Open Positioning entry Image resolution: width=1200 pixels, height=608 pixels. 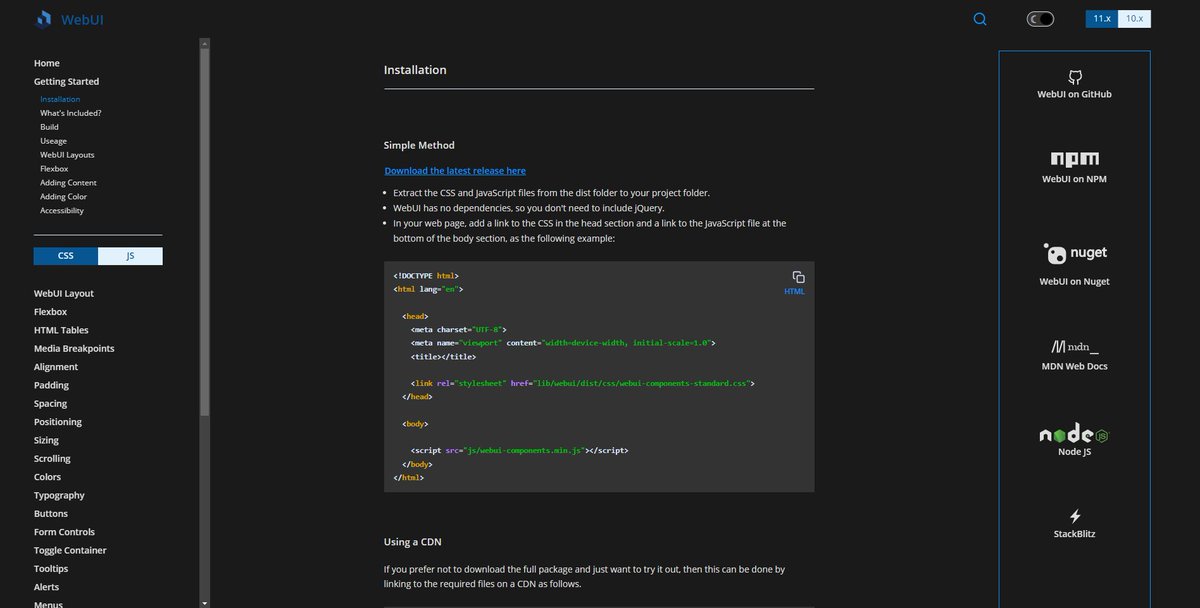(x=58, y=422)
